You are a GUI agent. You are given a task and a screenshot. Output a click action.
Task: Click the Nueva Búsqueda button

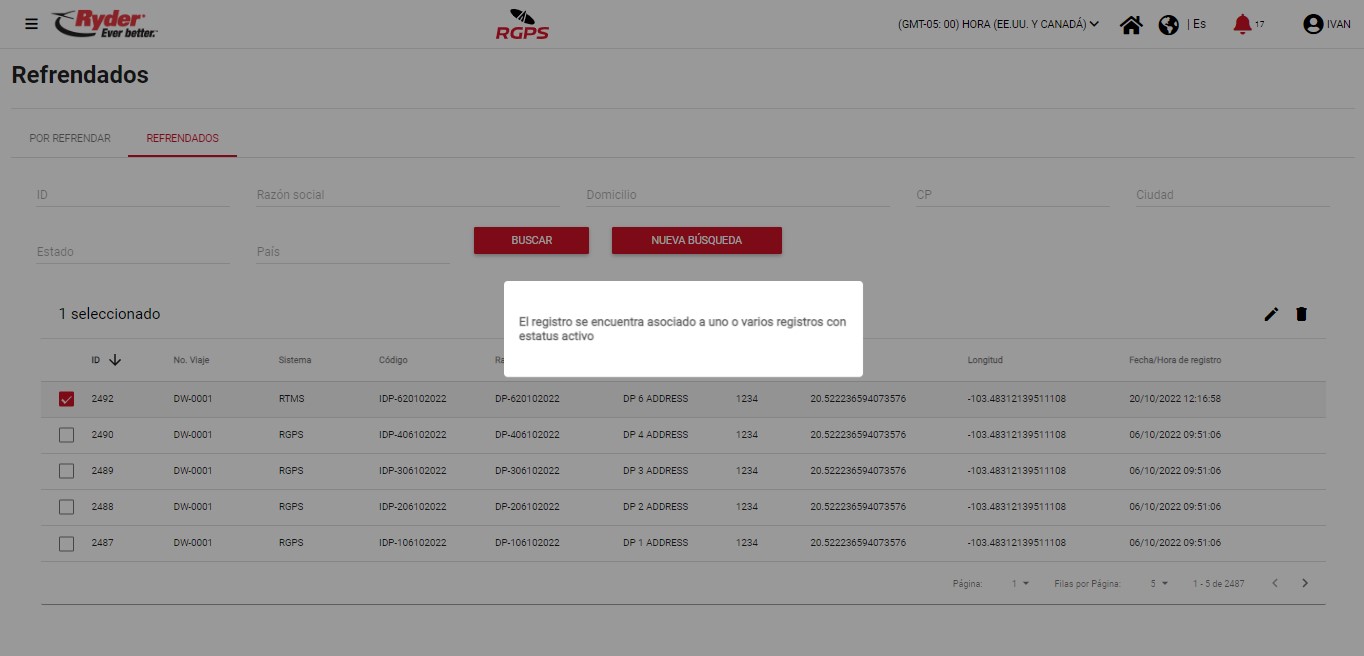click(696, 240)
